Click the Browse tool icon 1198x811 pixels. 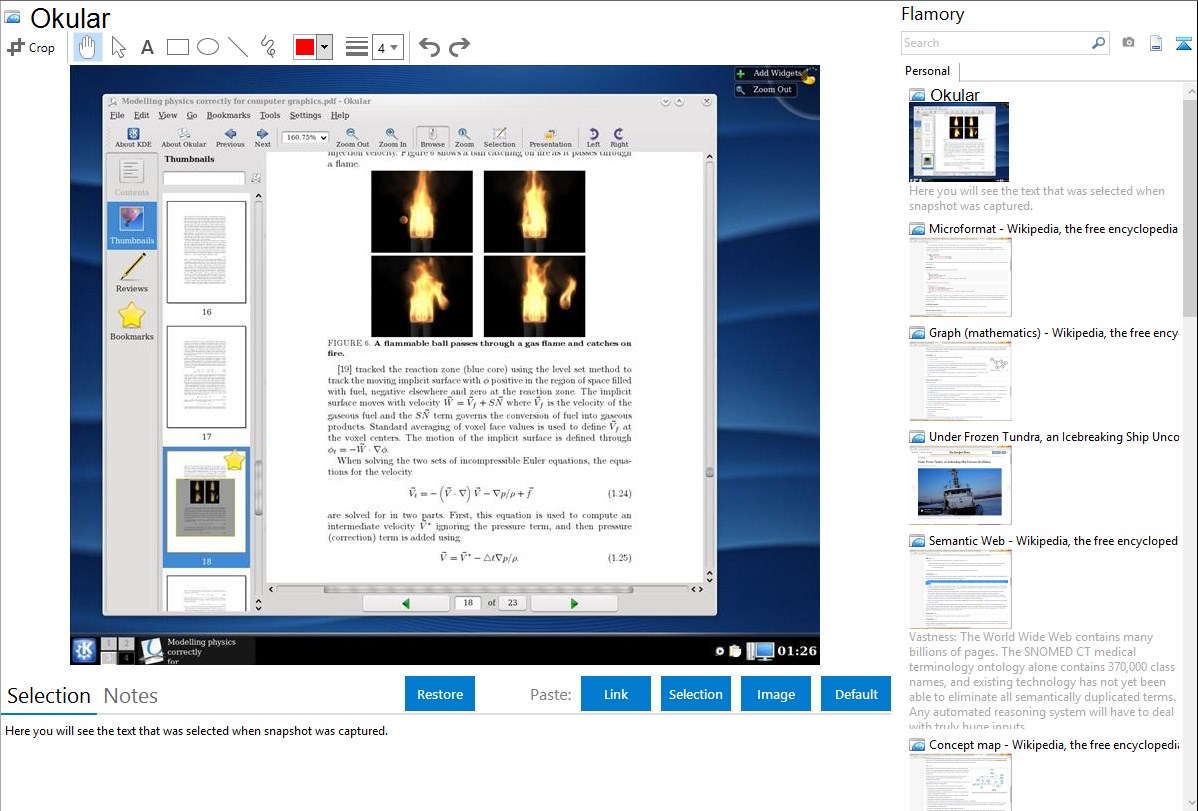pyautogui.click(x=432, y=138)
